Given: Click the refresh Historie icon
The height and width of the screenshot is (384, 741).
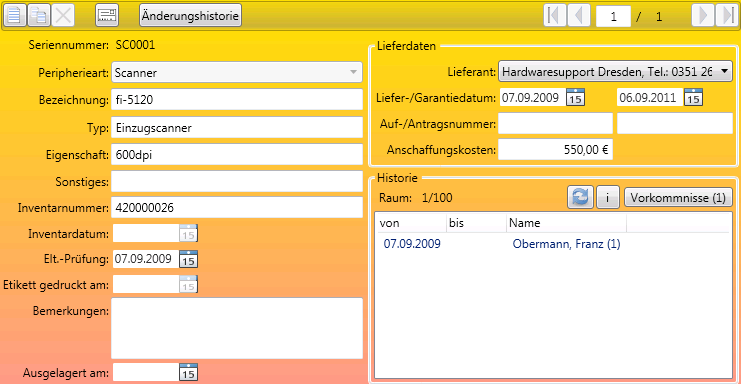Looking at the screenshot, I should (x=580, y=197).
